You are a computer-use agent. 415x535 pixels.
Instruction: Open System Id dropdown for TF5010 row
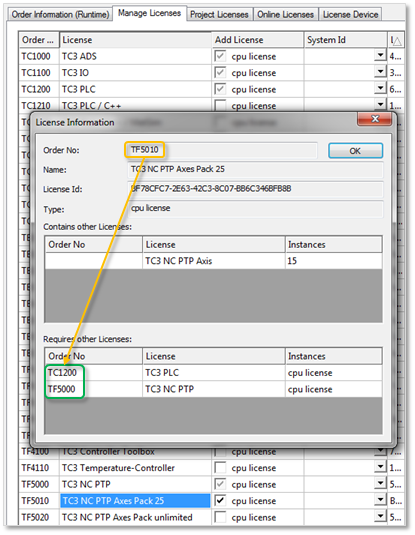coord(380,500)
